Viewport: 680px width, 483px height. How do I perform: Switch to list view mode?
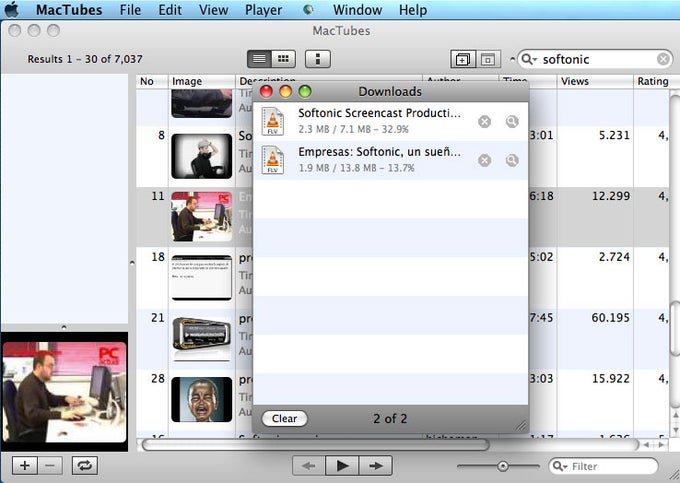[259, 59]
